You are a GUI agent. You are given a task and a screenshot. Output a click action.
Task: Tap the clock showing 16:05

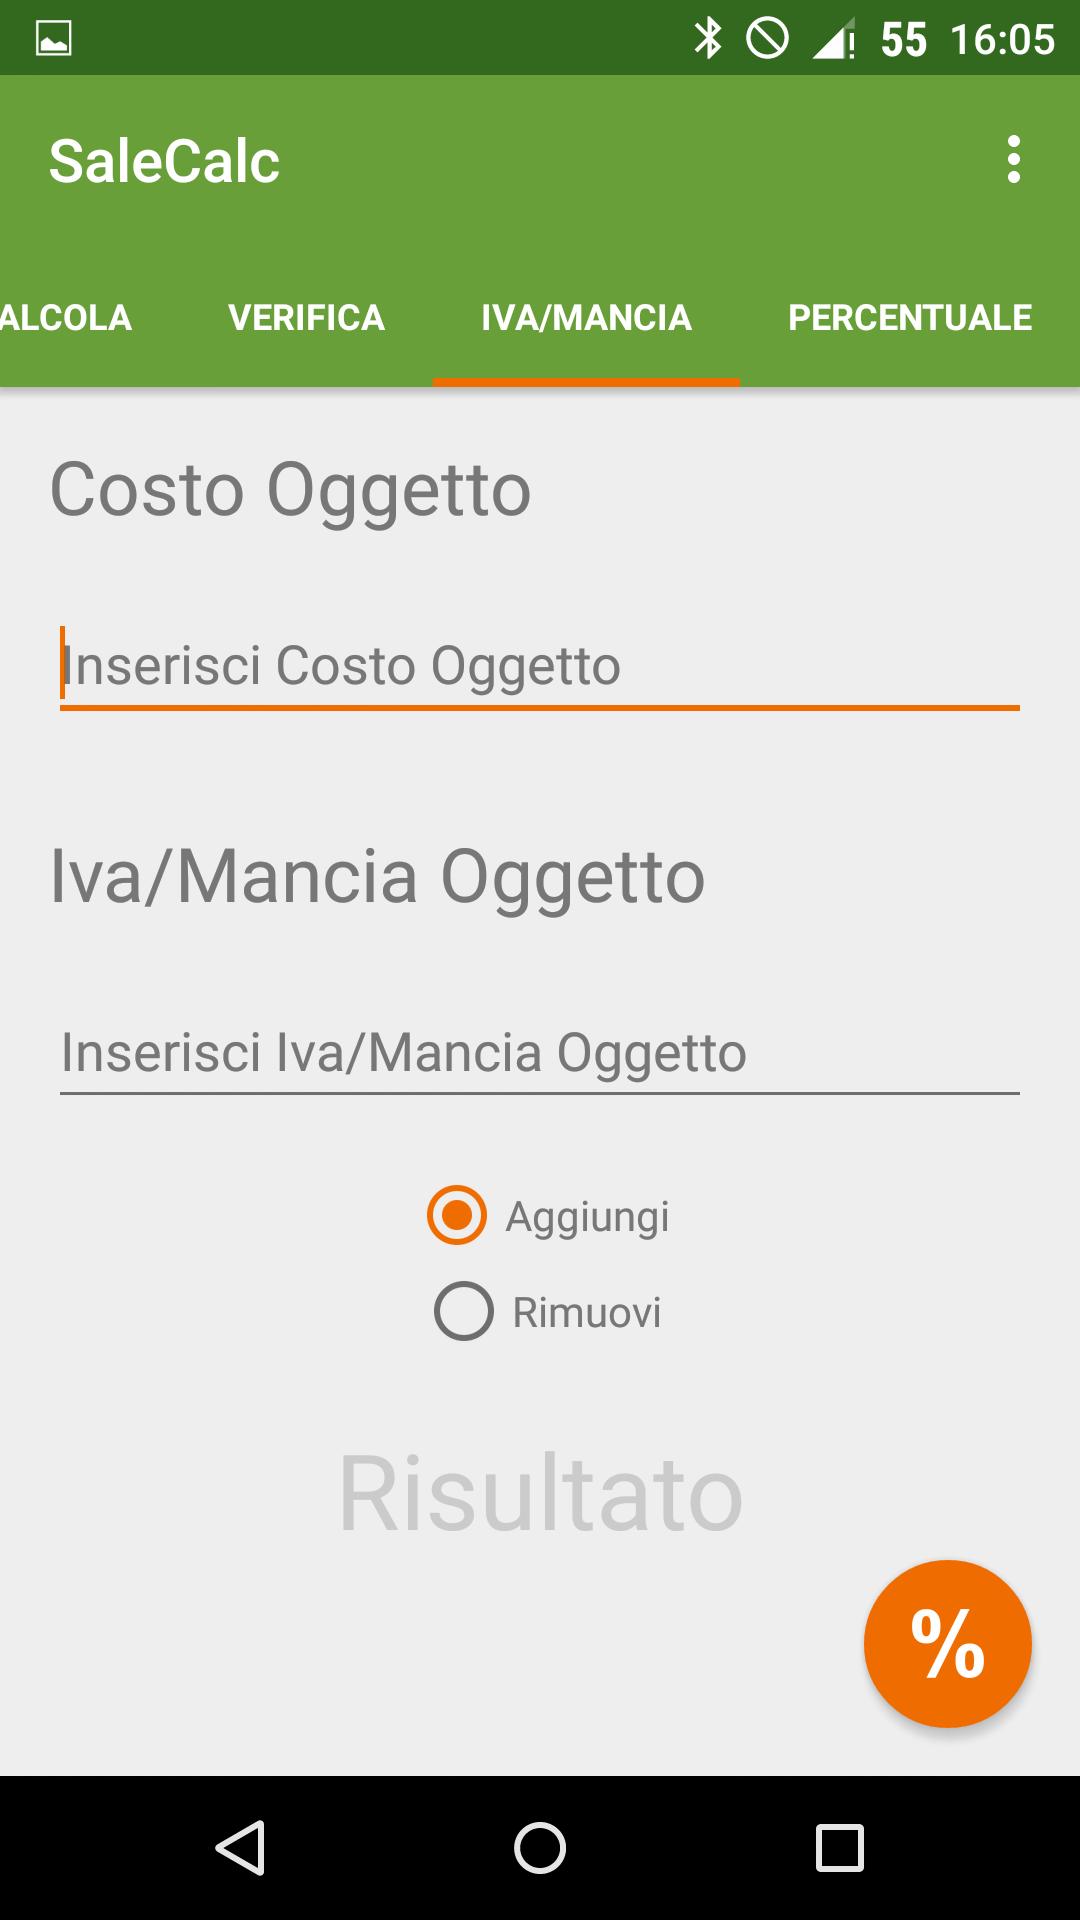point(1002,40)
